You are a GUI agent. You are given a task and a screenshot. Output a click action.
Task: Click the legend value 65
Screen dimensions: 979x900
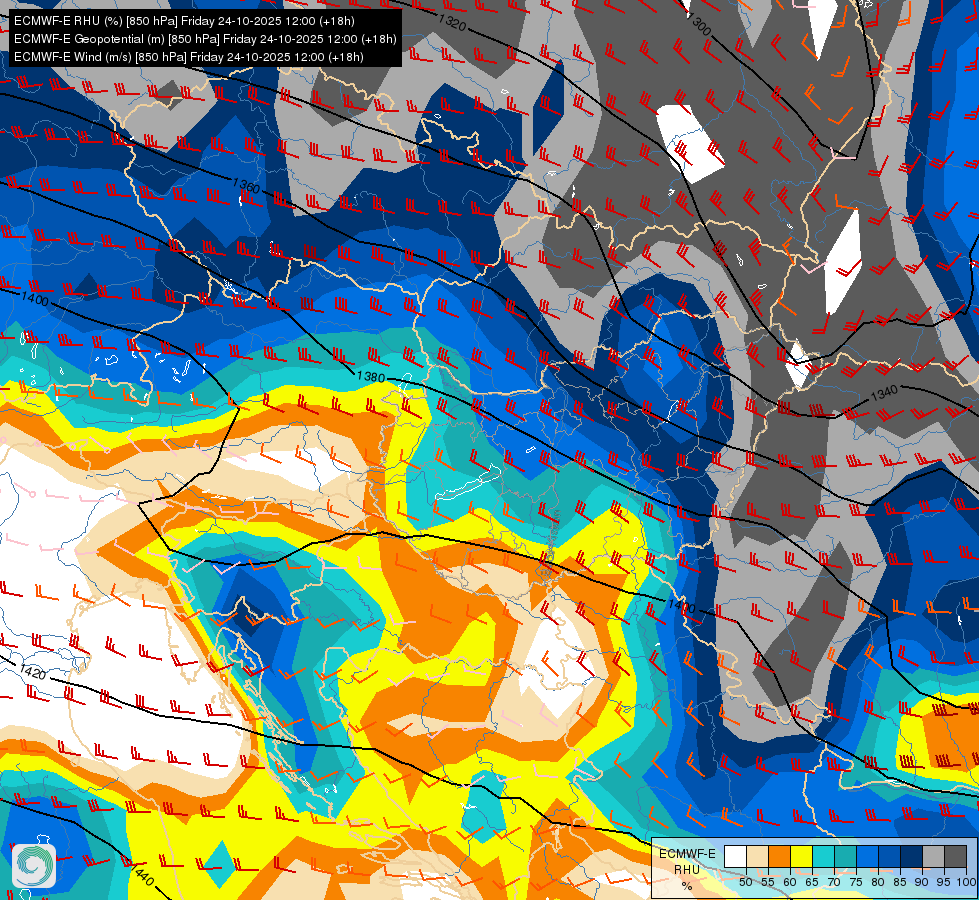pyautogui.click(x=812, y=882)
